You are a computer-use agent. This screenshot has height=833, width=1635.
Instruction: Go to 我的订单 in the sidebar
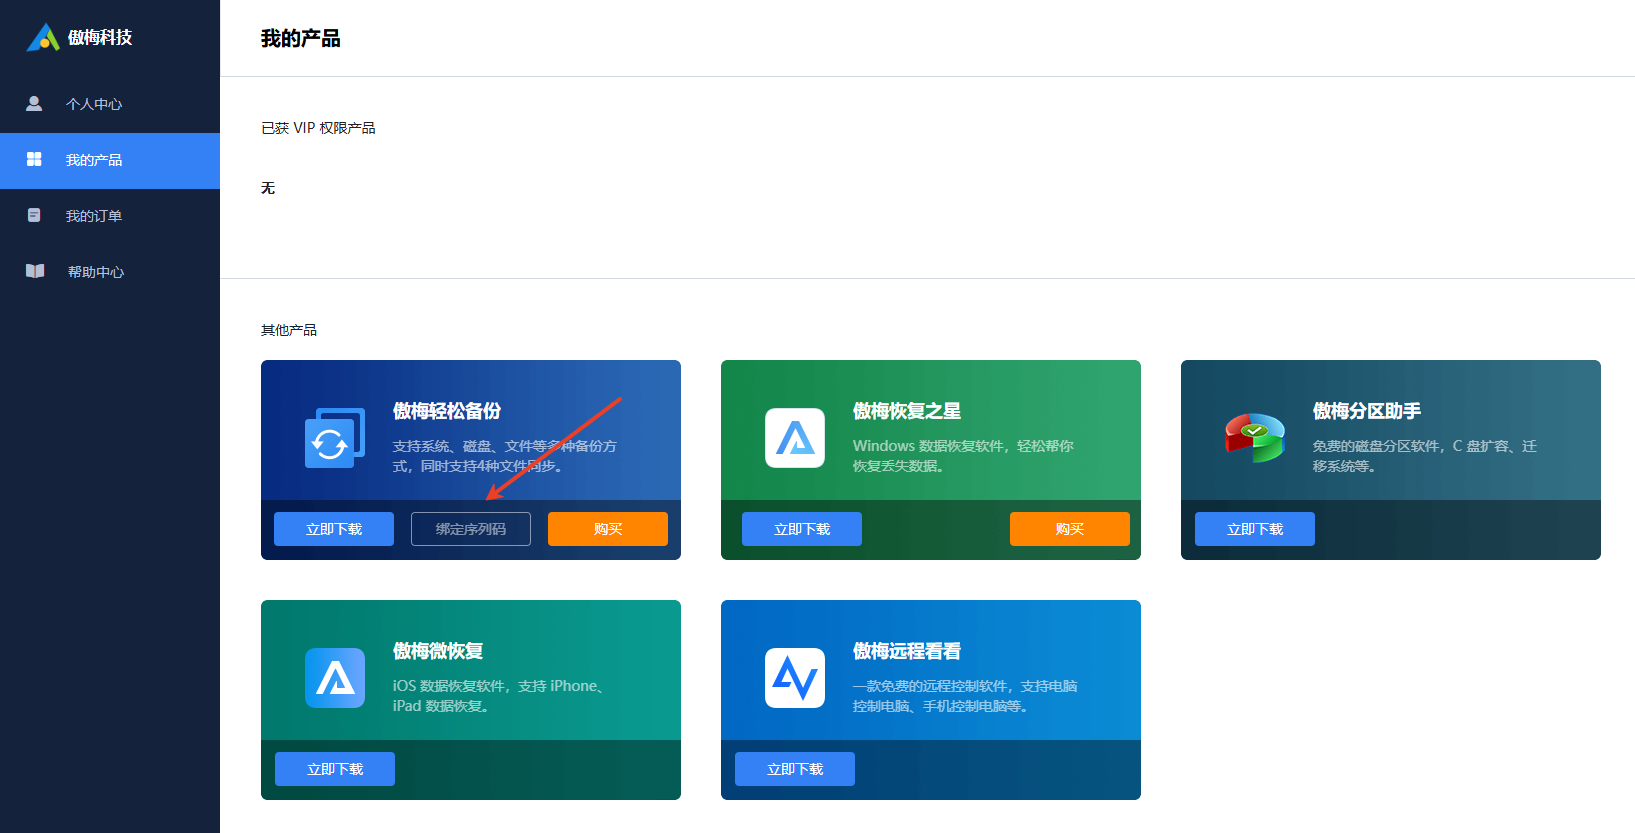(x=94, y=216)
